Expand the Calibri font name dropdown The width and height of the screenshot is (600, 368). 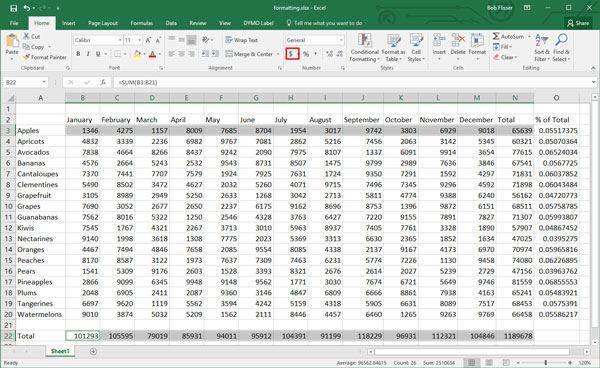click(120, 40)
